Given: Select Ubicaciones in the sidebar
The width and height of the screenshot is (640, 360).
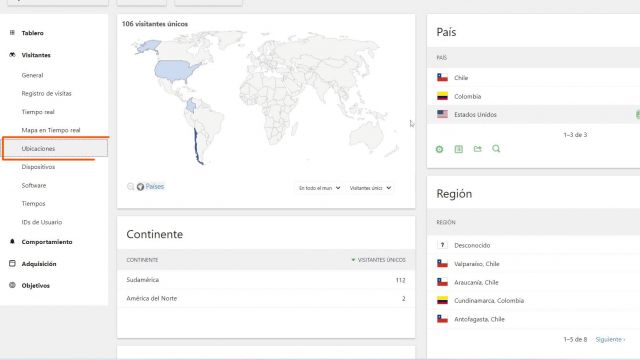Looking at the screenshot, I should (x=55, y=148).
